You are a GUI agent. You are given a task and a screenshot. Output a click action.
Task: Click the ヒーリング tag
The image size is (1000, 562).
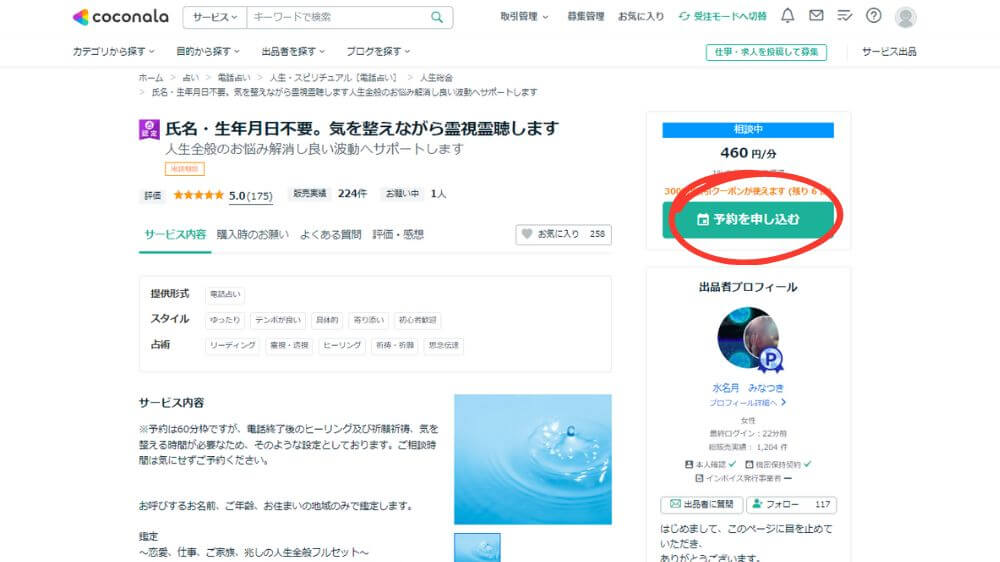(x=342, y=345)
